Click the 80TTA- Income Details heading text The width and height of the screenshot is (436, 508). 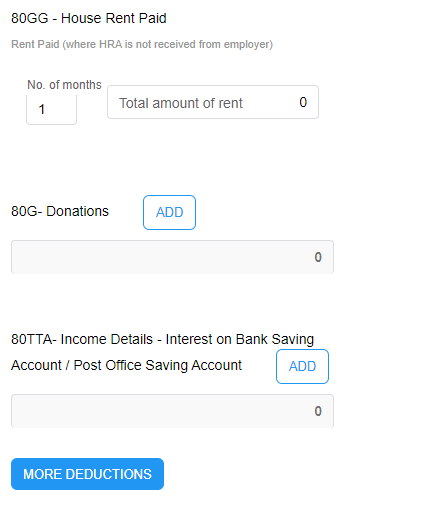(162, 339)
